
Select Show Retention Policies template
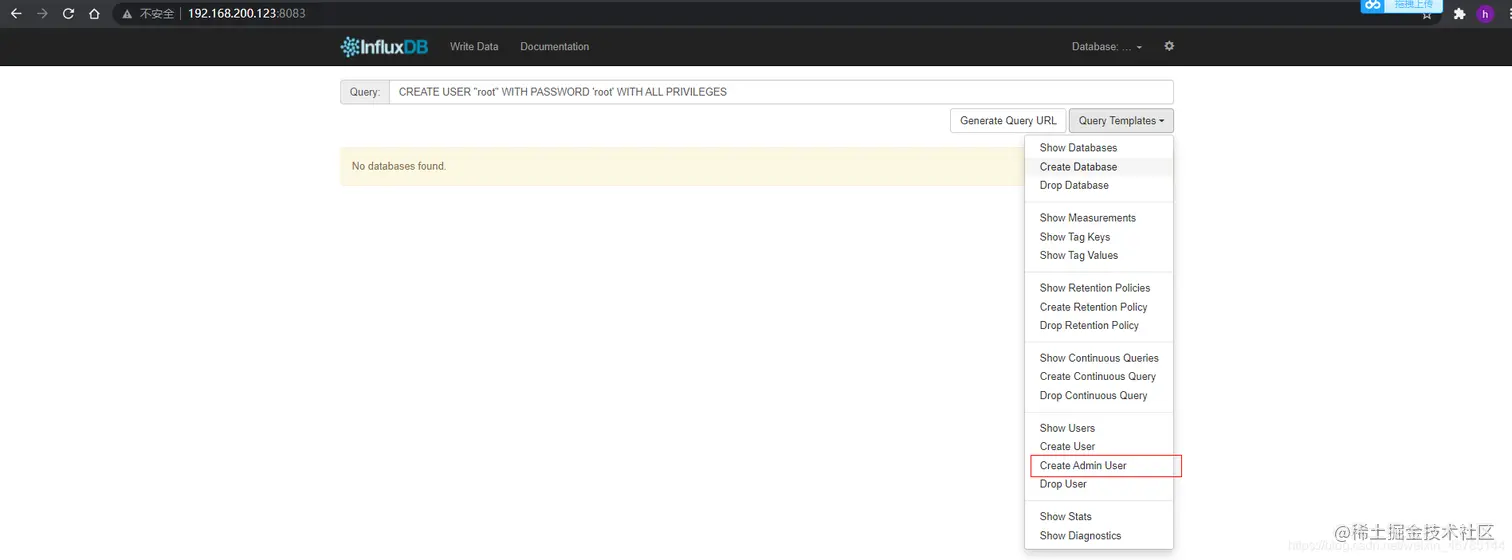click(1099, 288)
